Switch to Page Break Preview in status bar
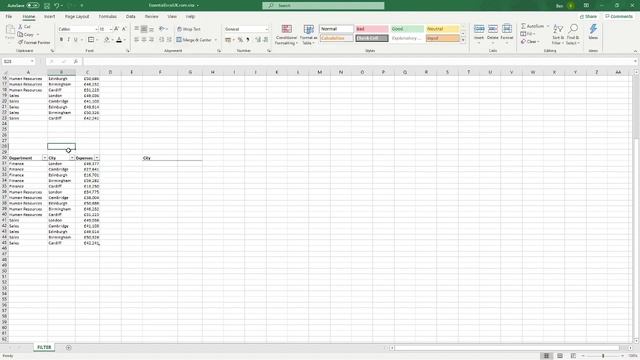This screenshot has height=360, width=640. pyautogui.click(x=573, y=356)
